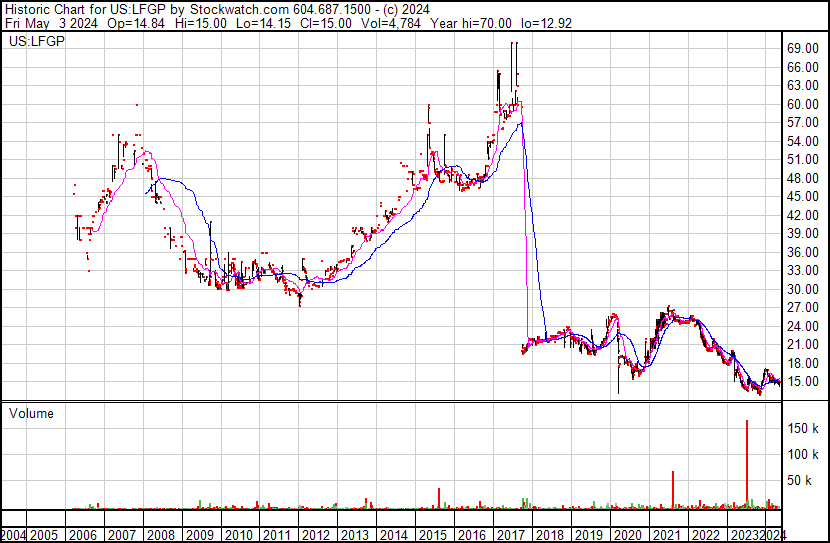The height and width of the screenshot is (543, 830).
Task: Click the Historic Chart title text
Action: [x=43, y=7]
